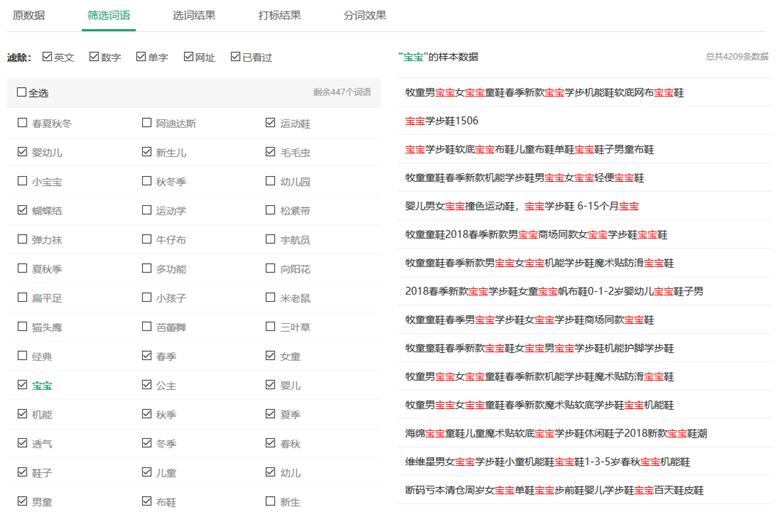776x512 pixels.
Task: Uncheck the 秋季 word checkbox
Action: pyautogui.click(x=146, y=414)
